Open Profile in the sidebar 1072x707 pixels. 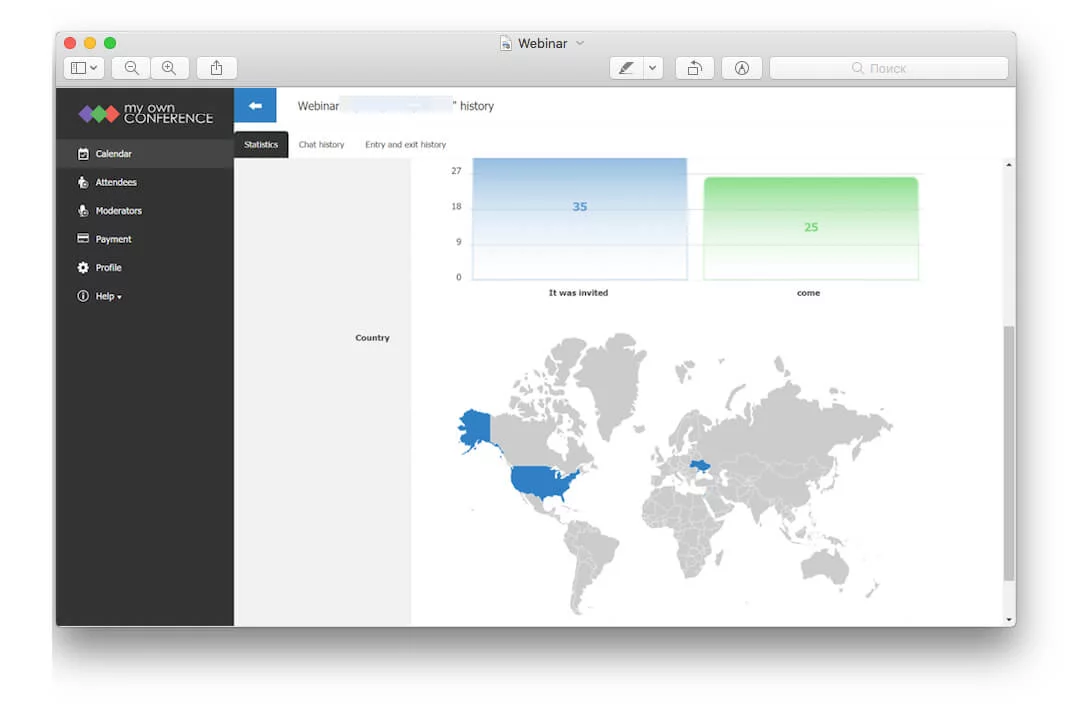(x=145, y=268)
